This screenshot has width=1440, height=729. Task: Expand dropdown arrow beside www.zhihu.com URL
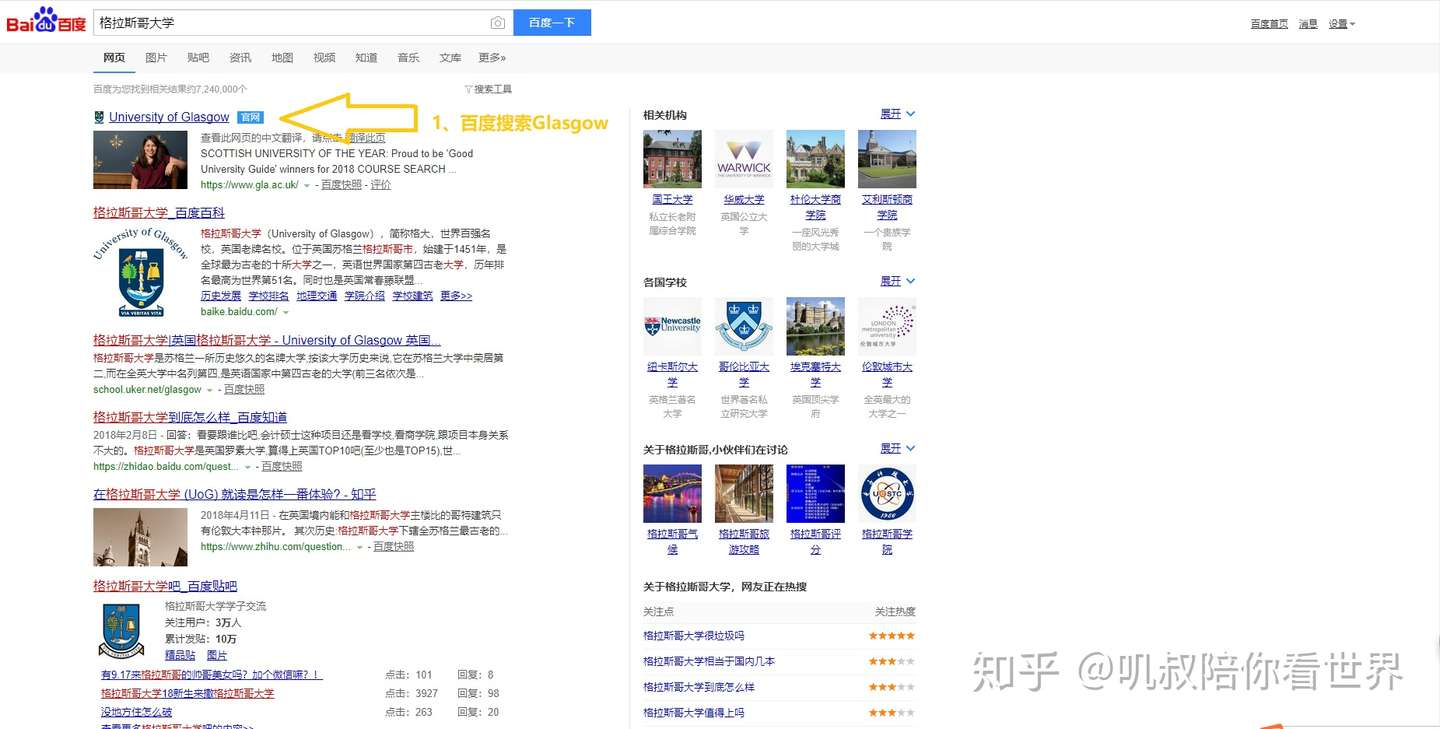point(359,548)
